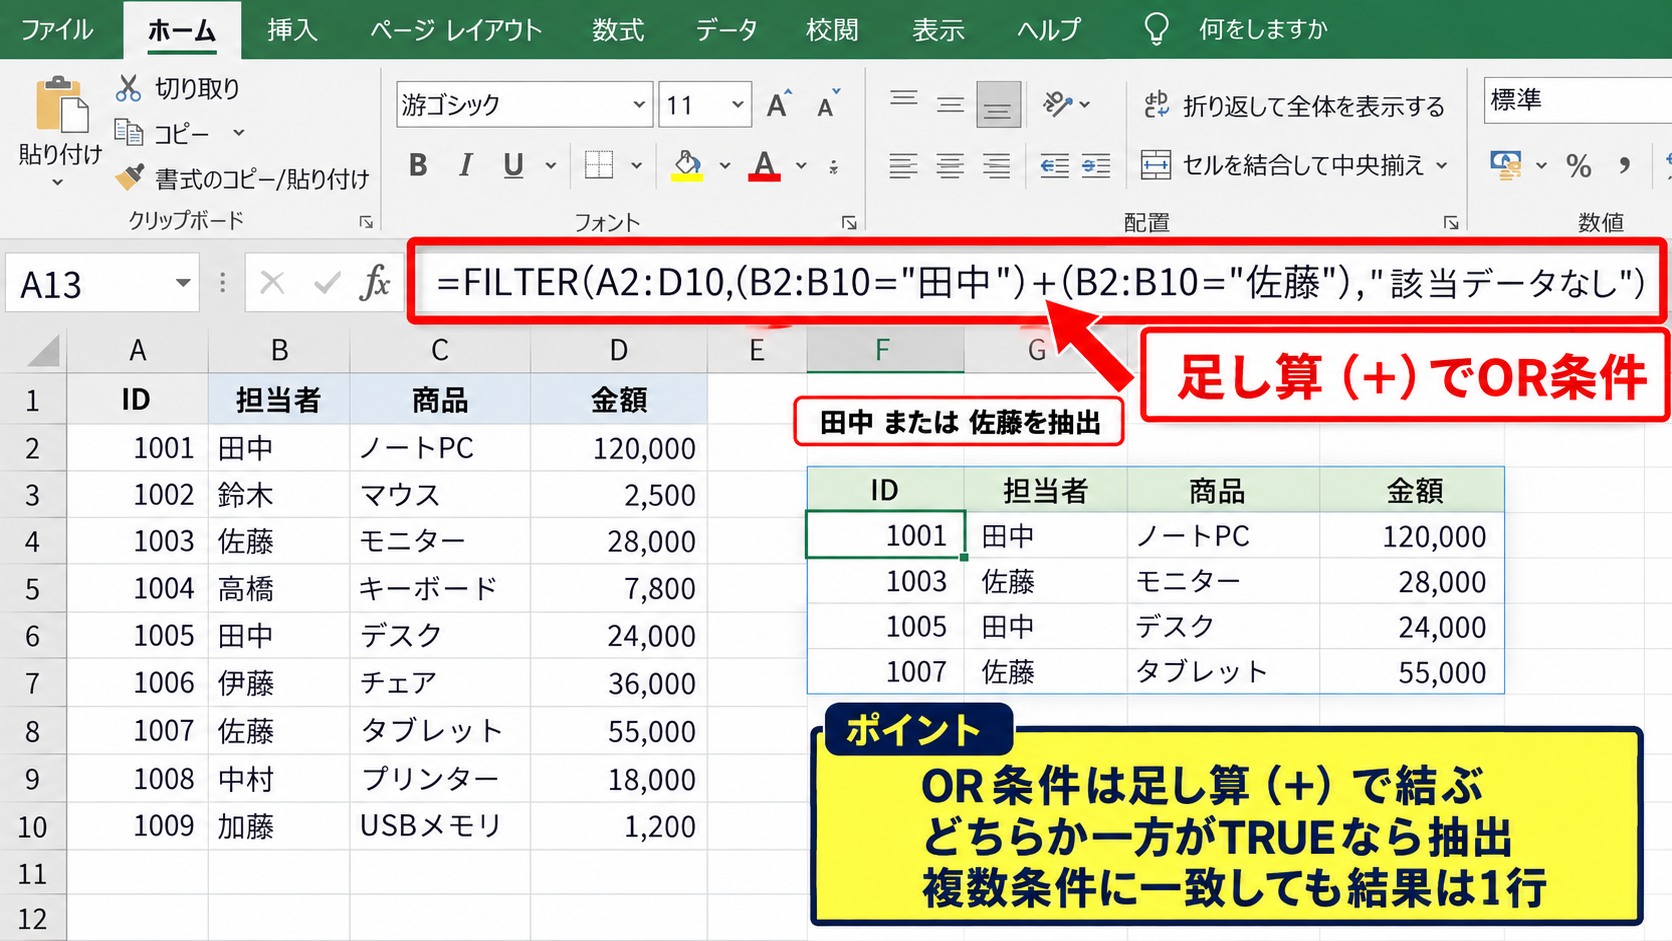Open the ファイル tab
Screen dimensions: 1672x941
pos(57,29)
